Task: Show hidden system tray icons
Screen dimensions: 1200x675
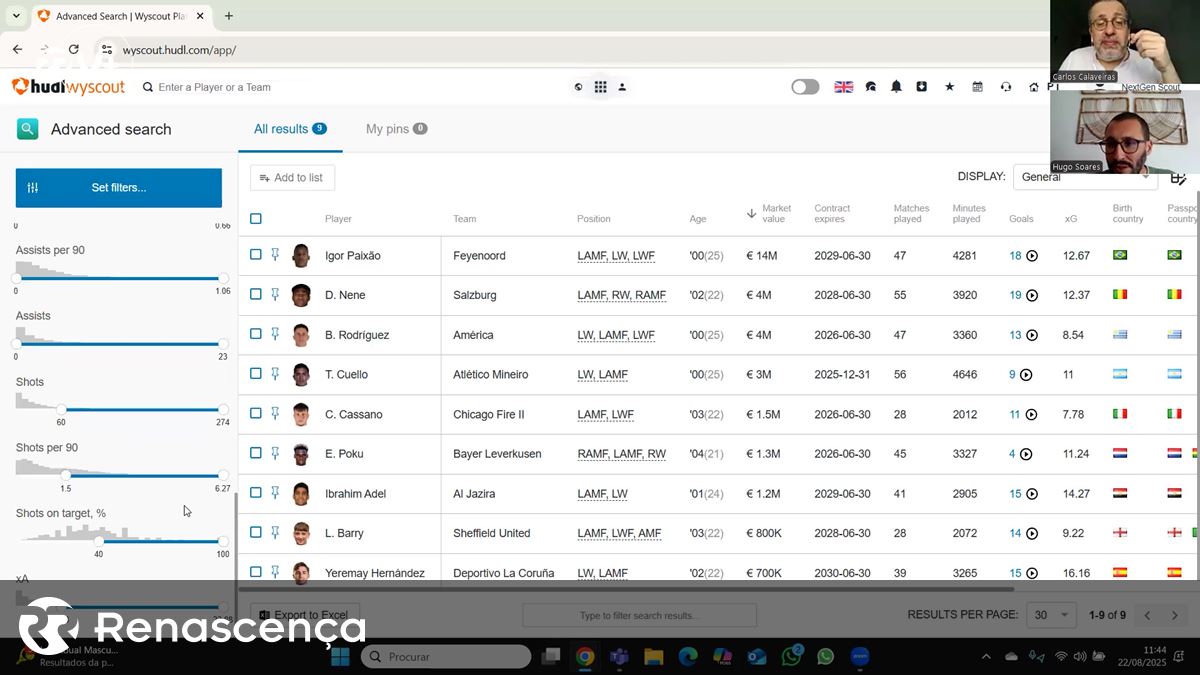Action: coord(986,657)
